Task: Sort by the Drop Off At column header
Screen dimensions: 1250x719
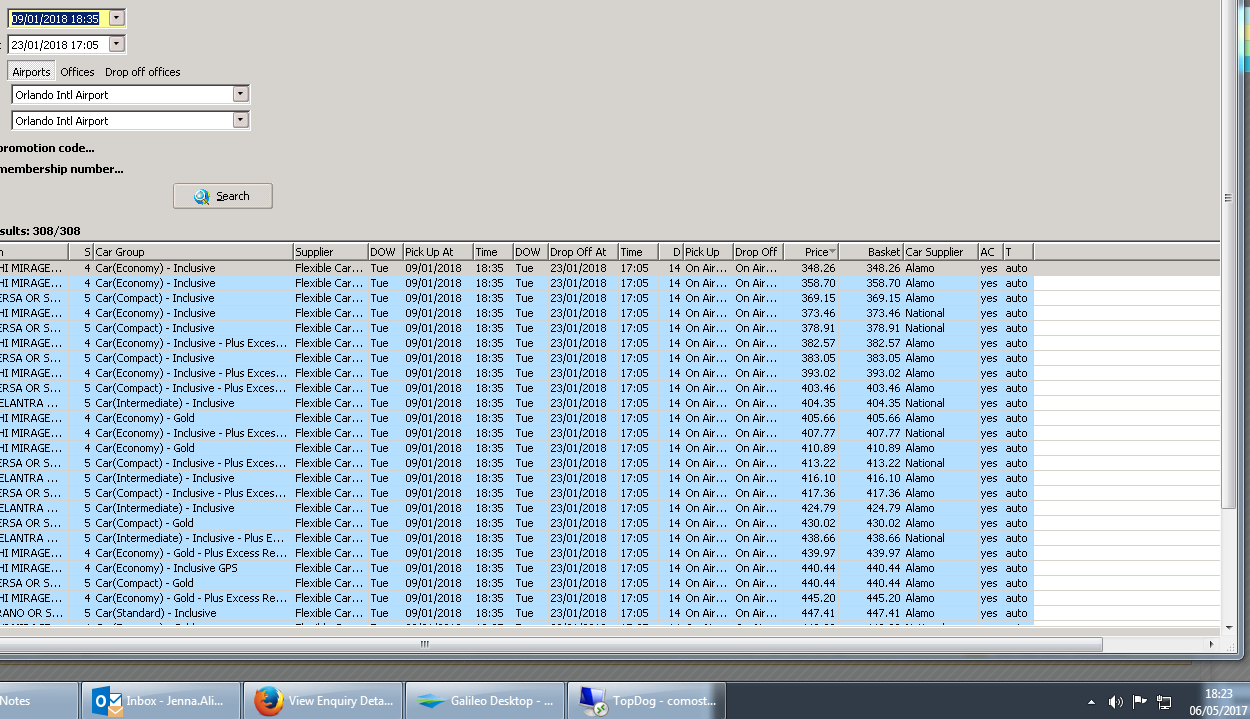Action: (582, 252)
